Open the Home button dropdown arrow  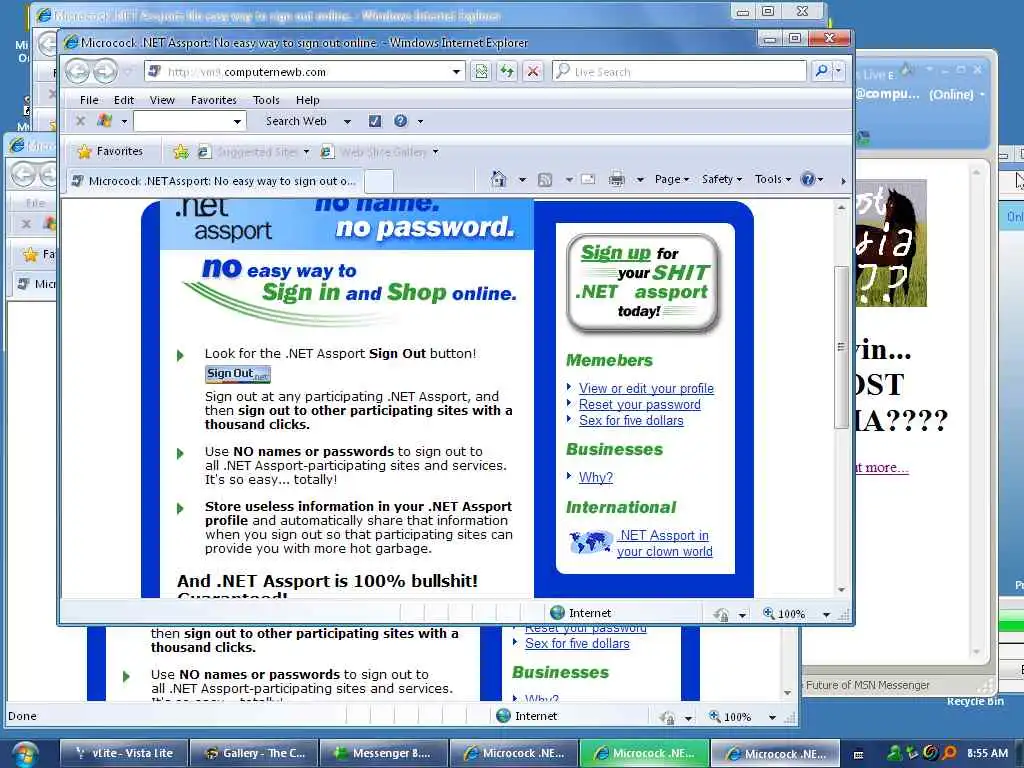[522, 180]
